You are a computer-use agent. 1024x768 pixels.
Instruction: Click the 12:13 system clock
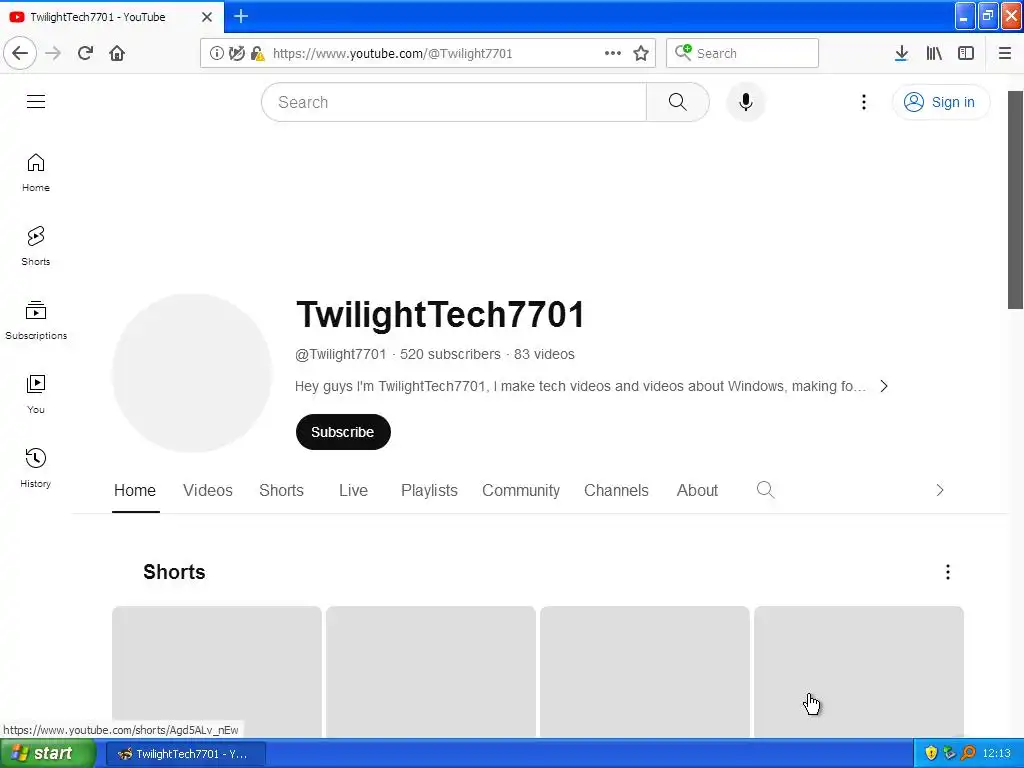click(997, 754)
